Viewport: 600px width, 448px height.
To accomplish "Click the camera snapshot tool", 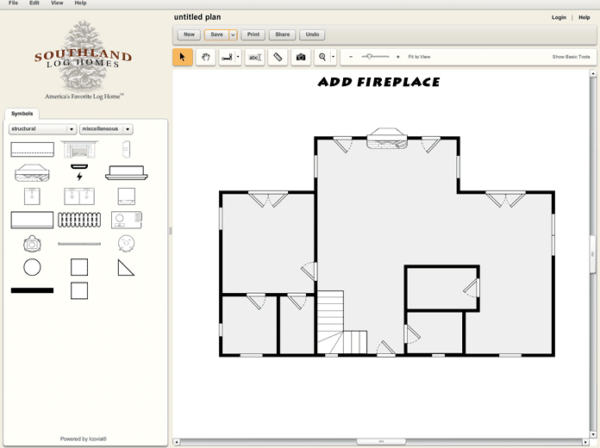I will (301, 57).
